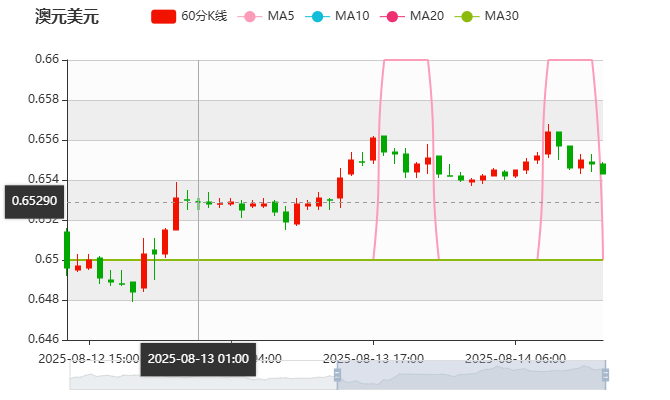Click the unselected left part of zoom slider
The height and width of the screenshot is (400, 670).
[200, 376]
